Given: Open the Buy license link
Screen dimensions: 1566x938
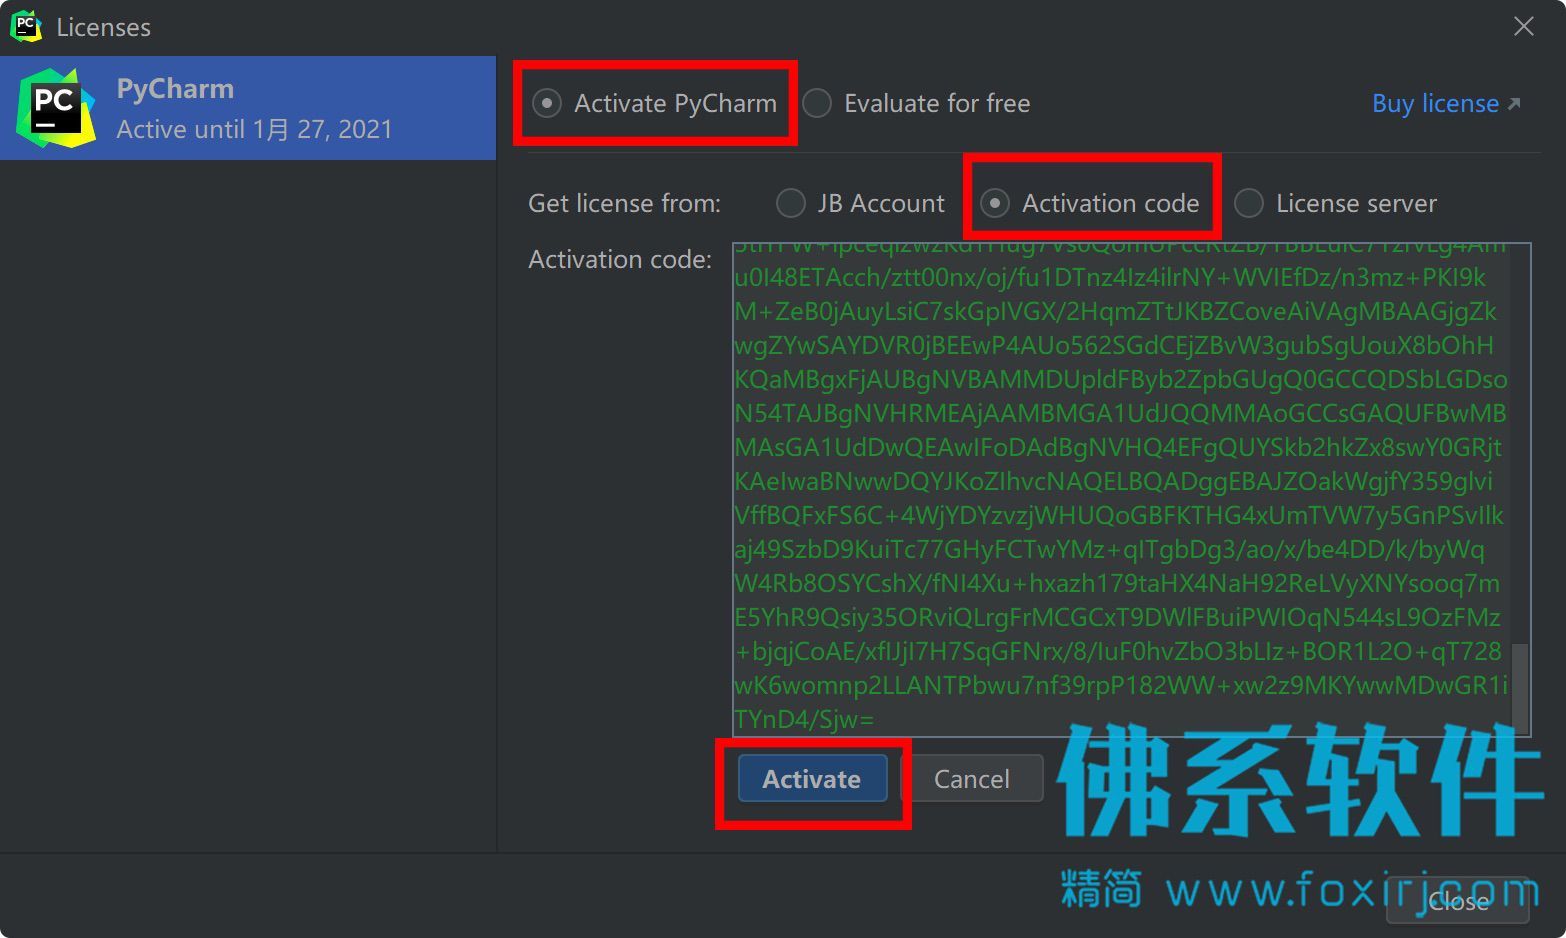Looking at the screenshot, I should [x=1435, y=103].
